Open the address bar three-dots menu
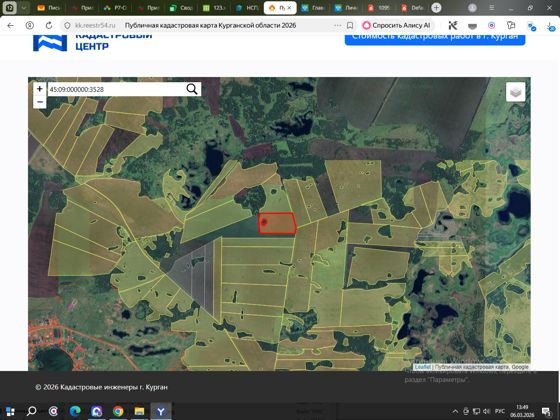 pos(337,25)
